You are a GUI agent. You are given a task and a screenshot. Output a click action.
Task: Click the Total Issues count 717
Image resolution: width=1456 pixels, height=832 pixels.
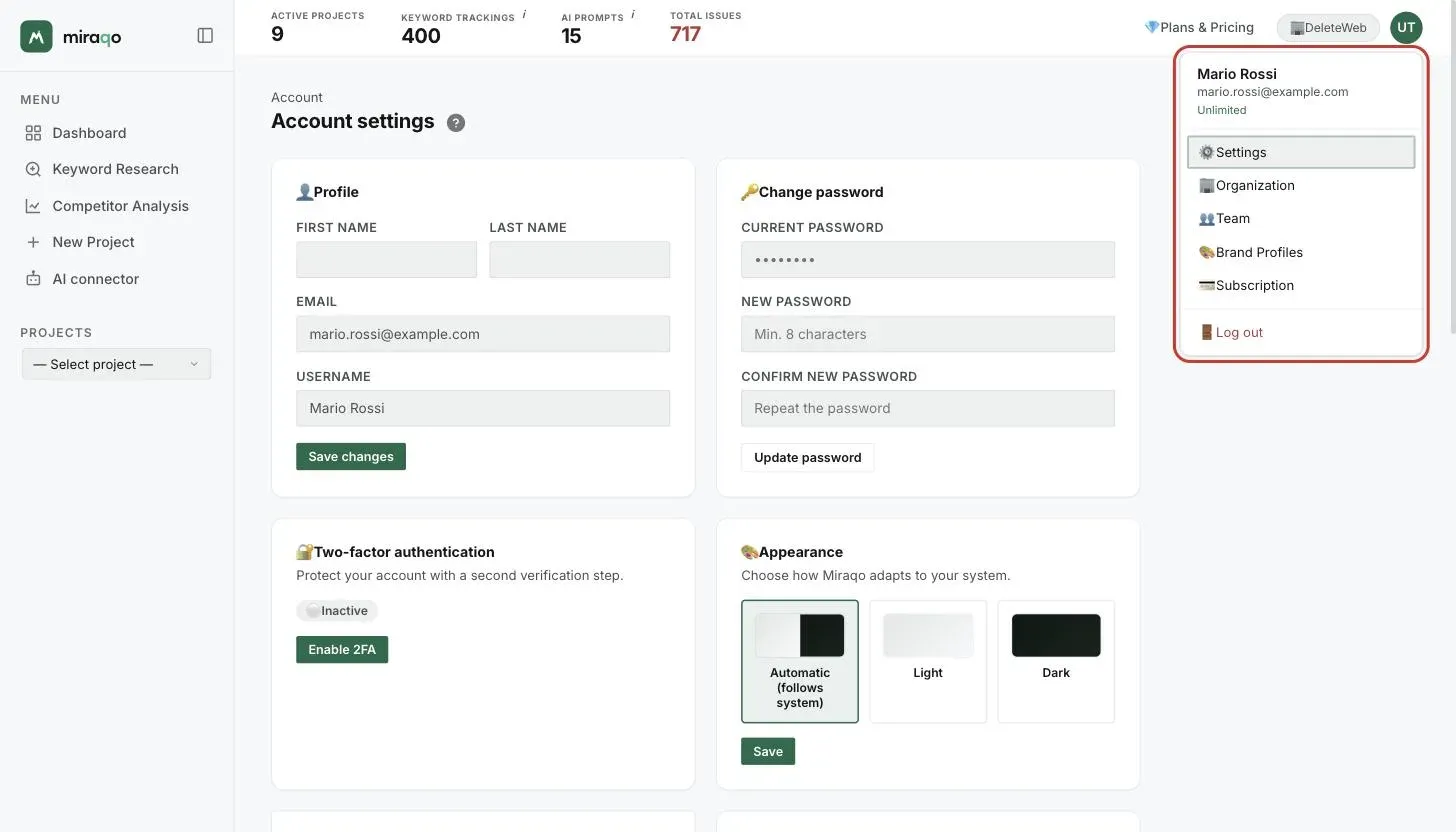pos(686,34)
